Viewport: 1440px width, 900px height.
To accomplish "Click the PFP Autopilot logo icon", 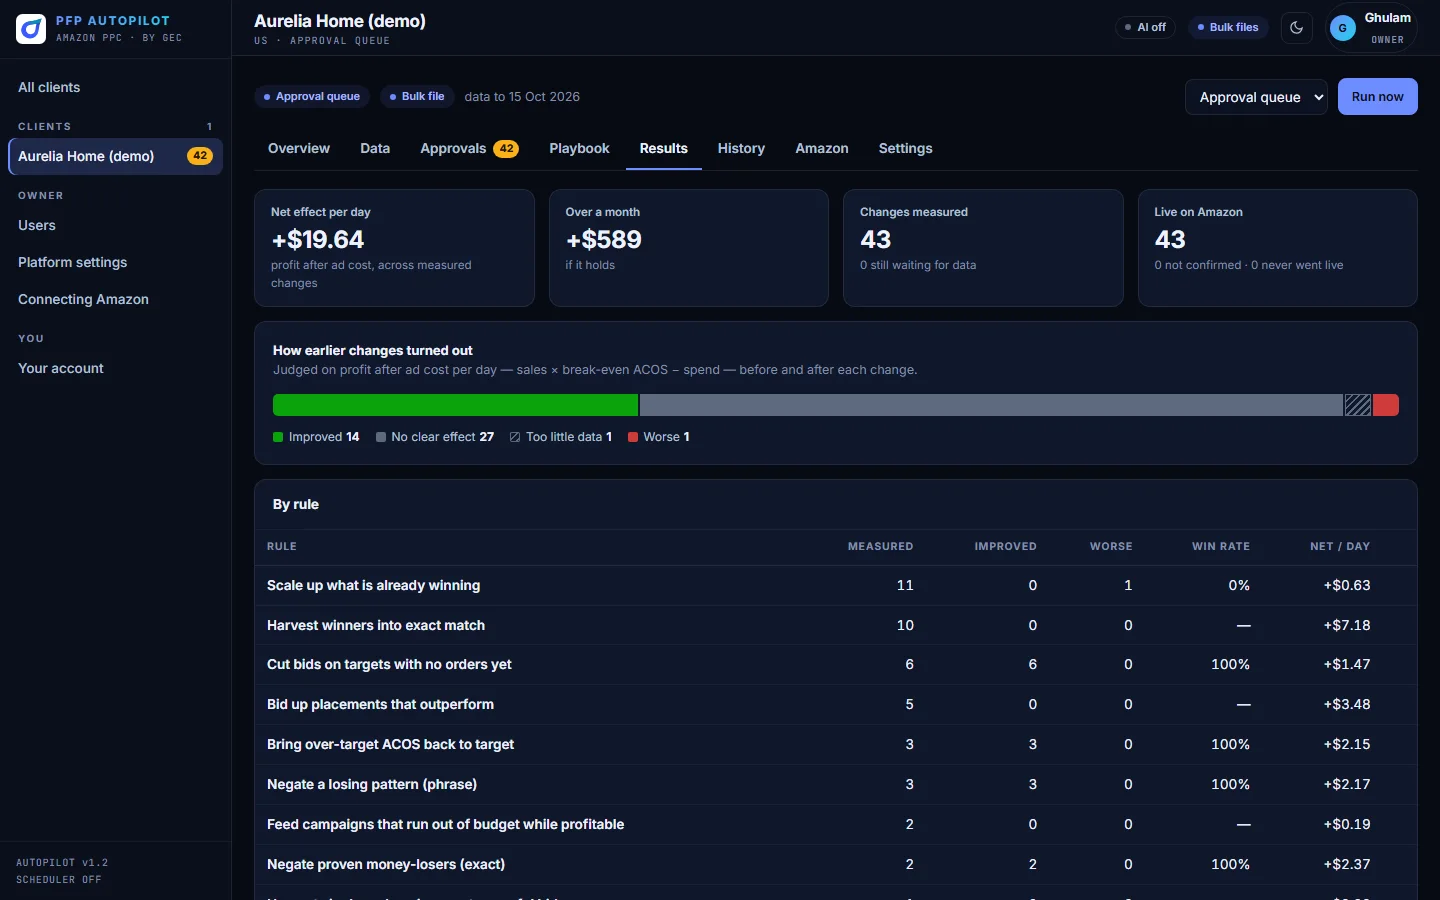I will pos(31,29).
